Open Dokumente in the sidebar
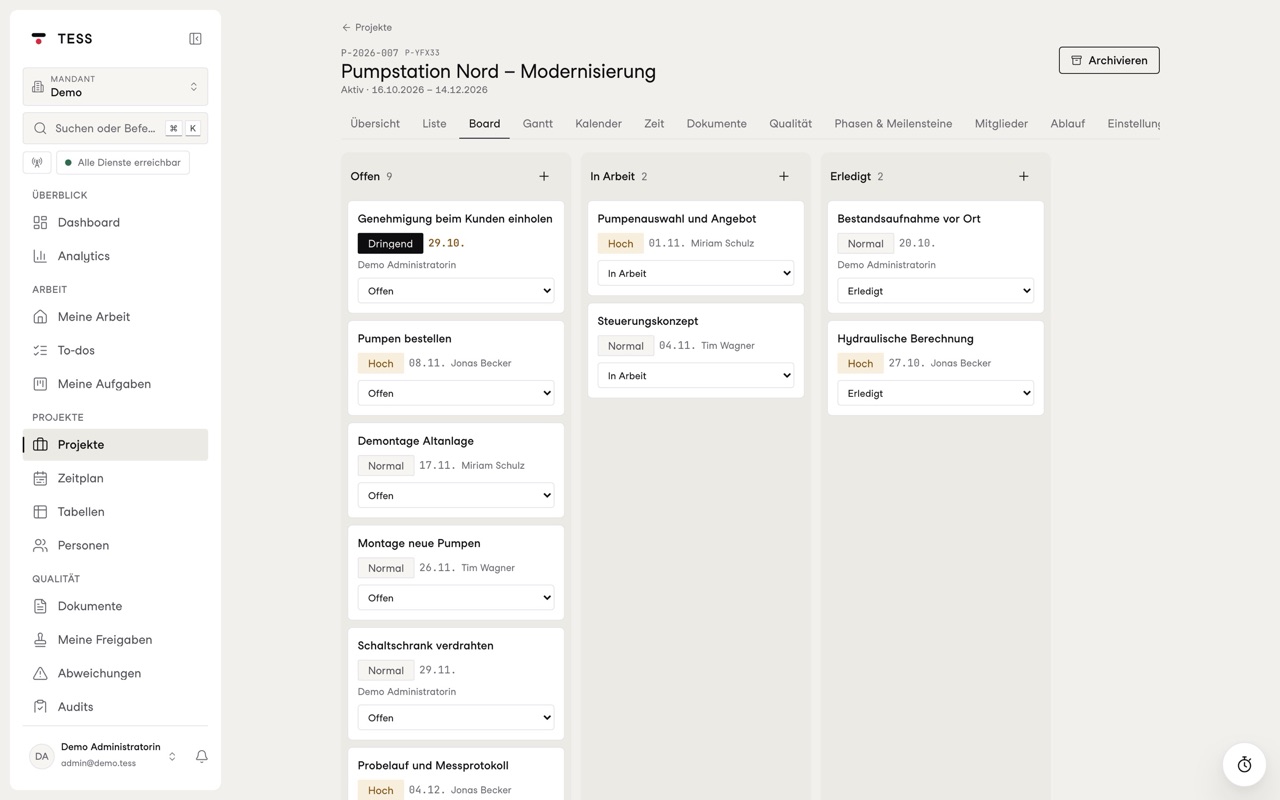1280x800 pixels. click(115, 606)
